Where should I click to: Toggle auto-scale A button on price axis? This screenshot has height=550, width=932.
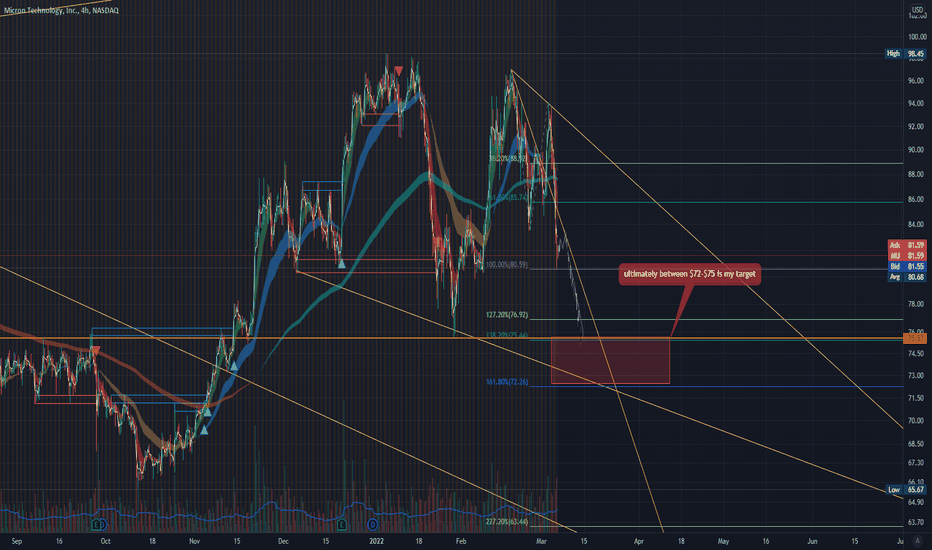[917, 540]
